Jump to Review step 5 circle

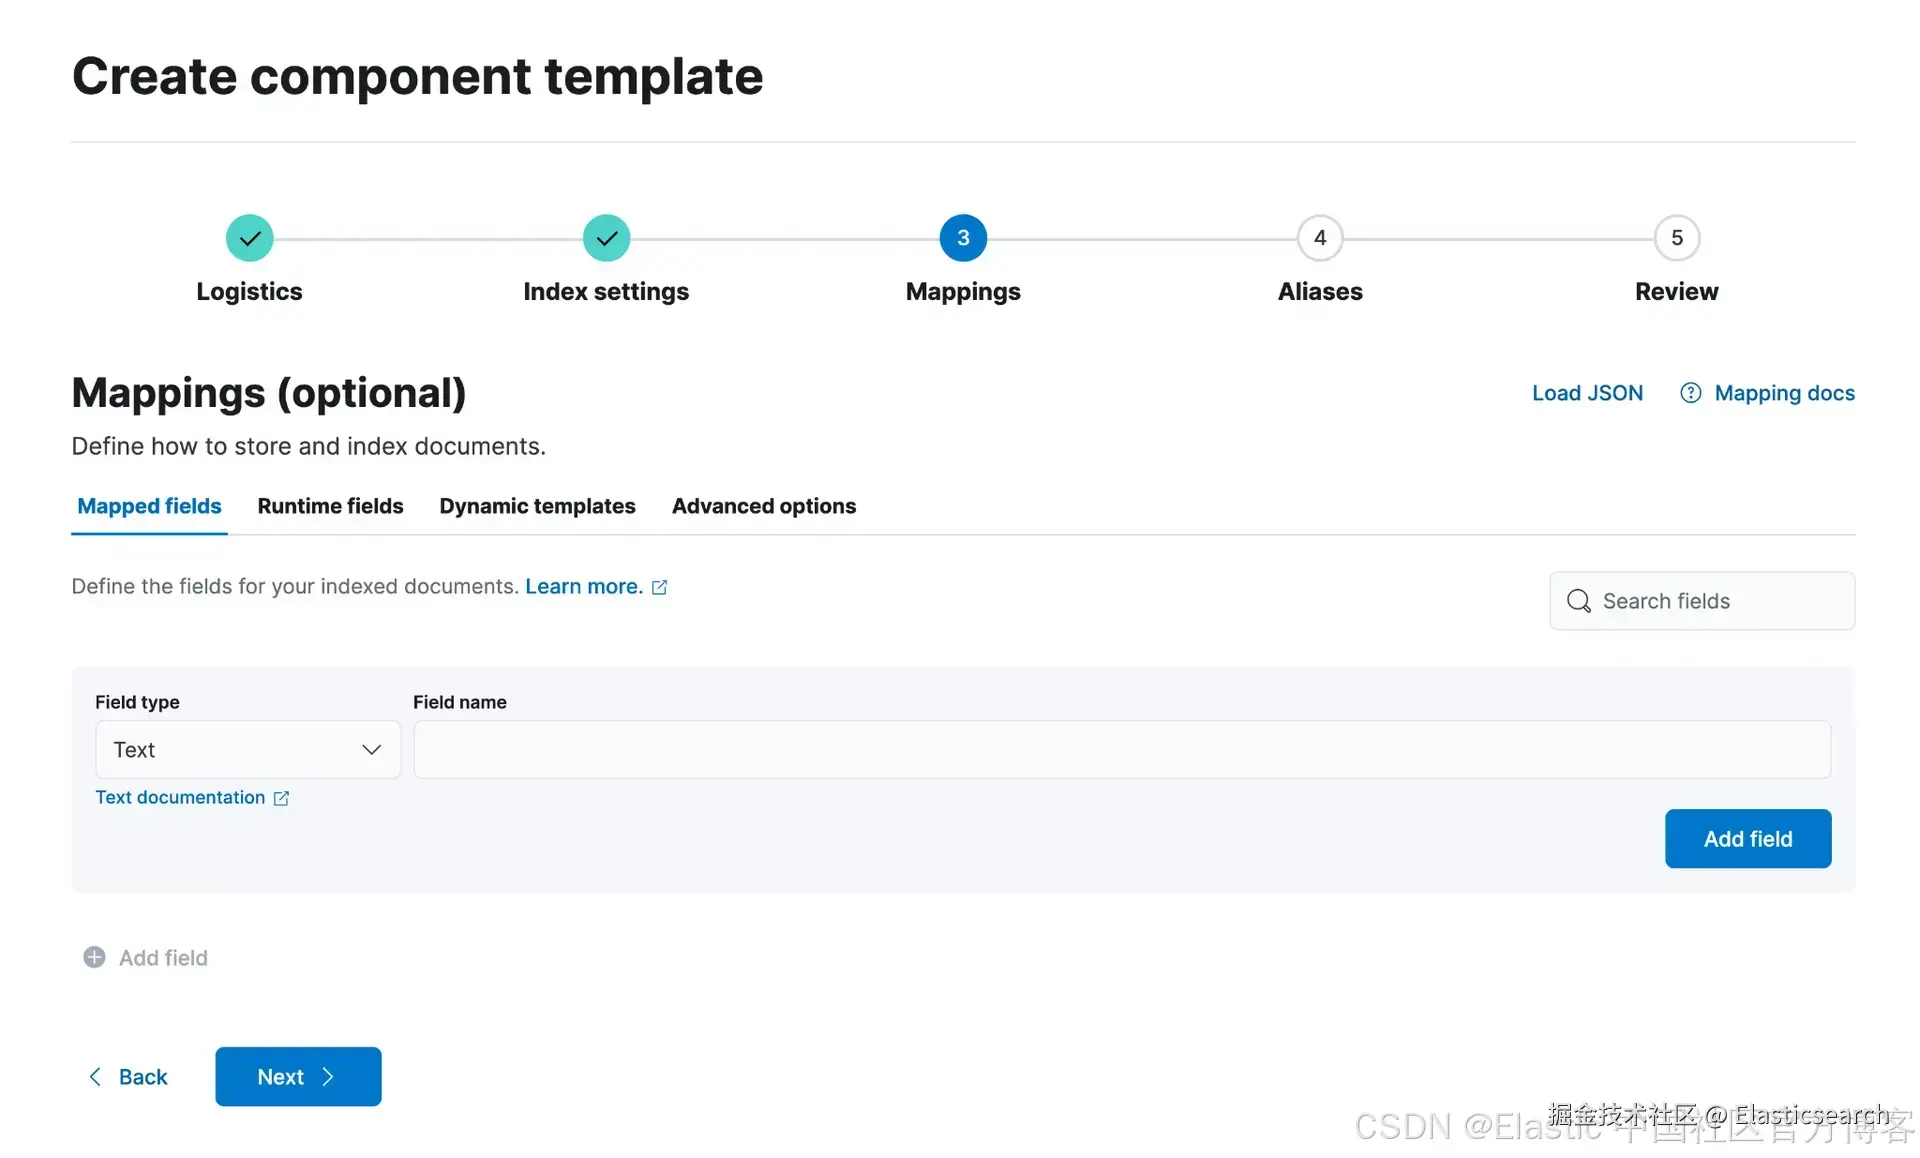pos(1677,238)
